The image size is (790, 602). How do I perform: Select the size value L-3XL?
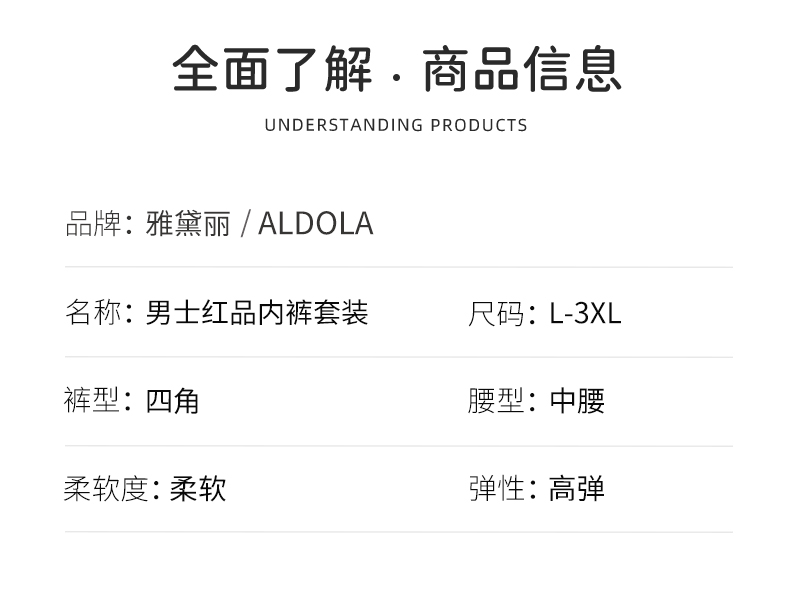pyautogui.click(x=585, y=313)
